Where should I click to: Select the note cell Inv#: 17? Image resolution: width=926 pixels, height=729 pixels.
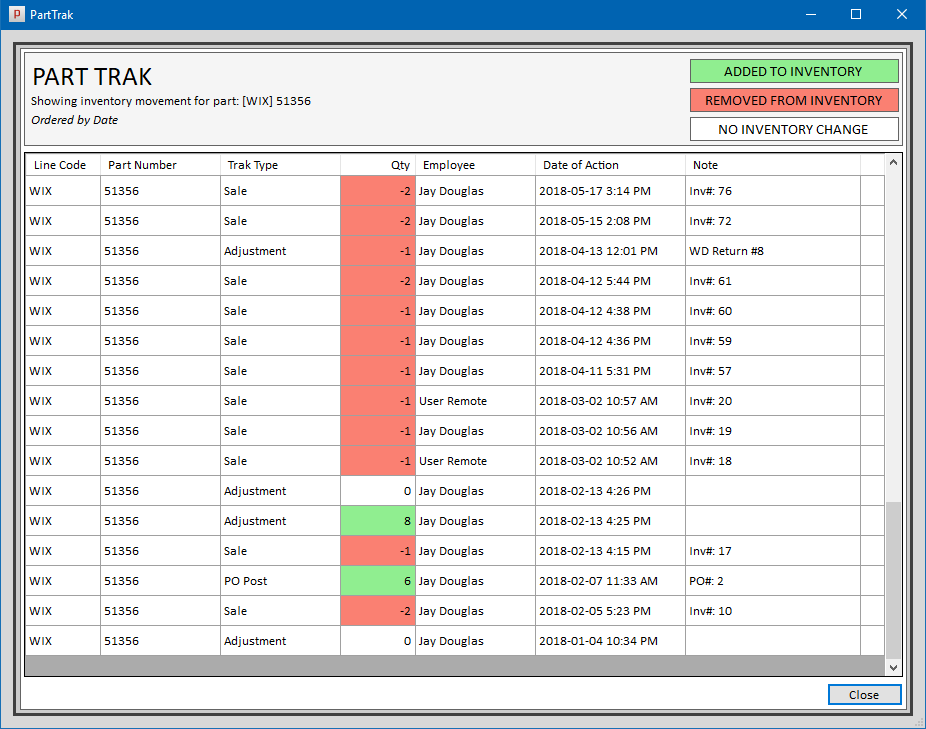point(772,551)
